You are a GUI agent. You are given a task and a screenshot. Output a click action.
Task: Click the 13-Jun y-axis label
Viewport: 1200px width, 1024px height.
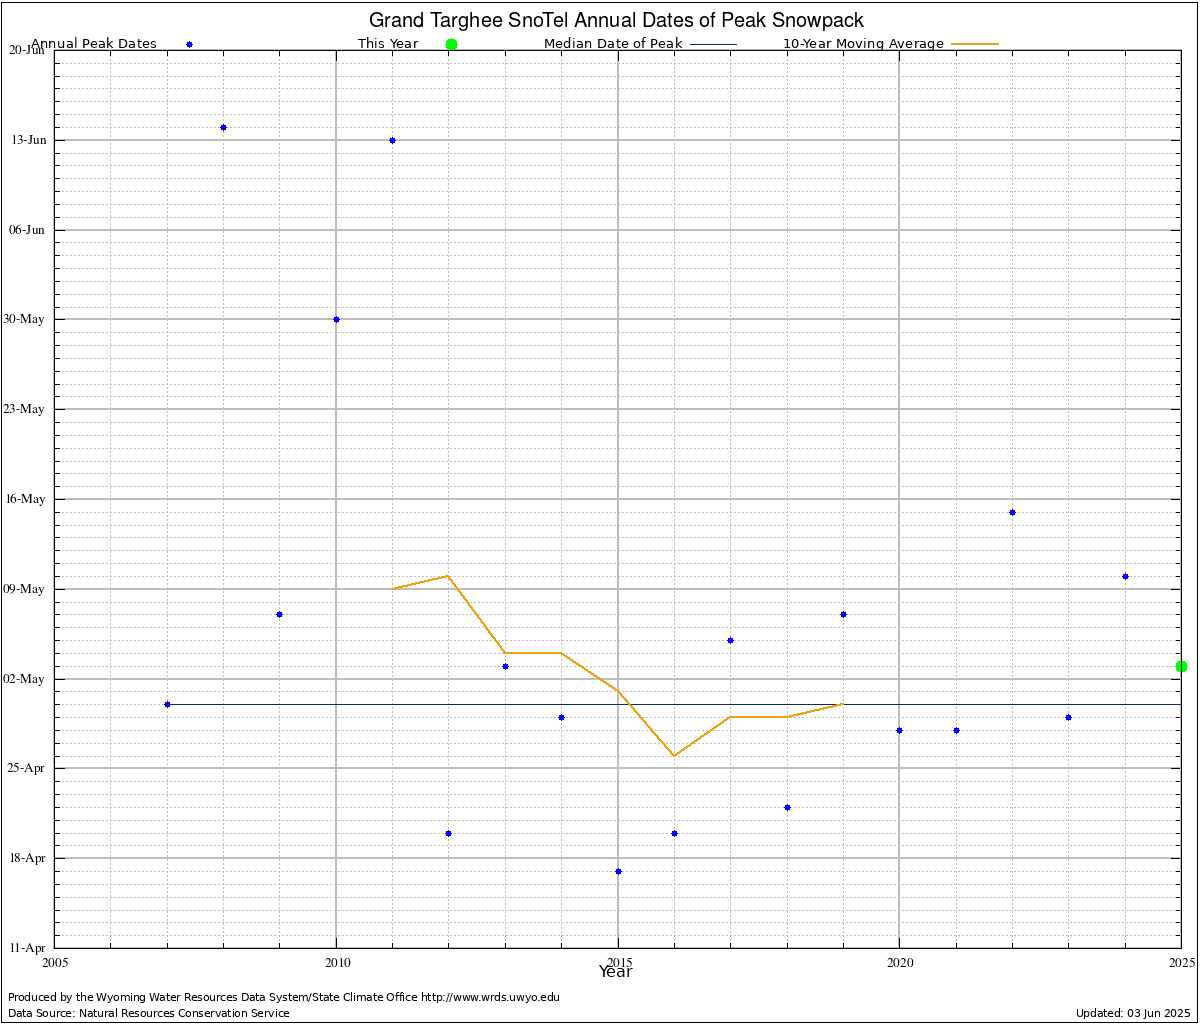pos(29,140)
